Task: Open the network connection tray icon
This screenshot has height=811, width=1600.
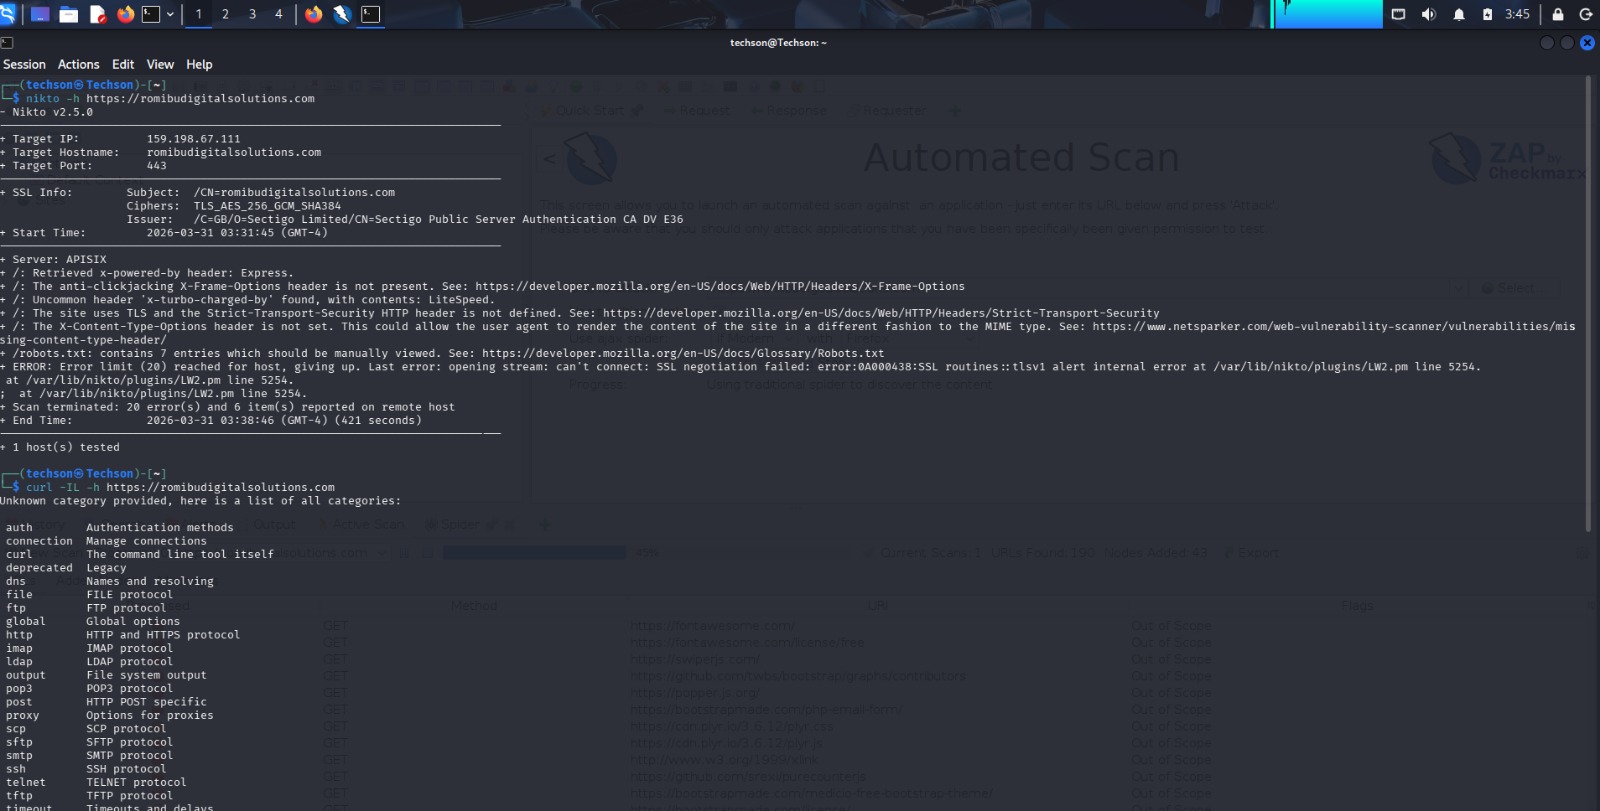Action: 1398,14
